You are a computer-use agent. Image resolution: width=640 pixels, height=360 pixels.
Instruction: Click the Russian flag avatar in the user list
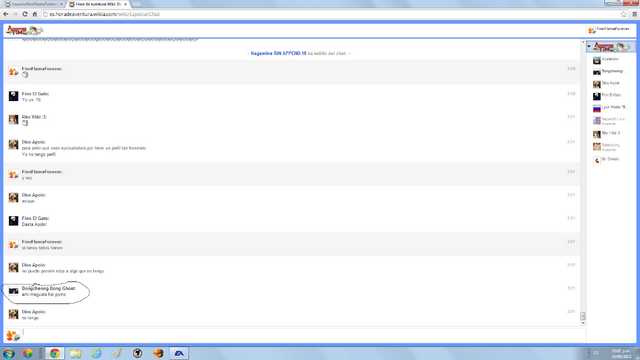[597, 108]
